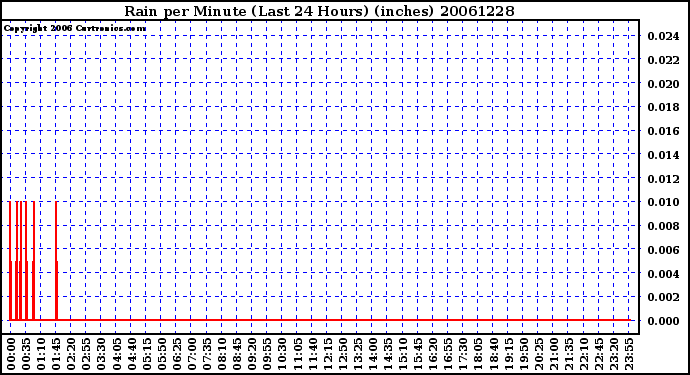Click the Copyright 2006 Cartronics.com text
690x375 pixels.
75,29
